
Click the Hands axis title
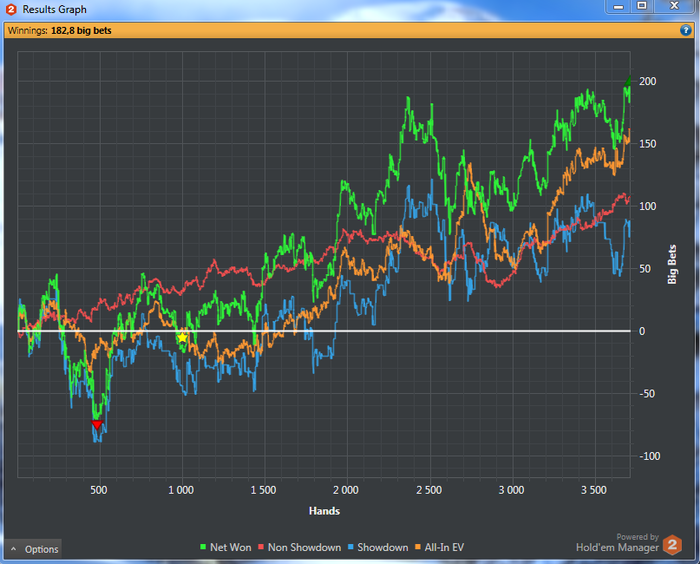click(x=324, y=511)
